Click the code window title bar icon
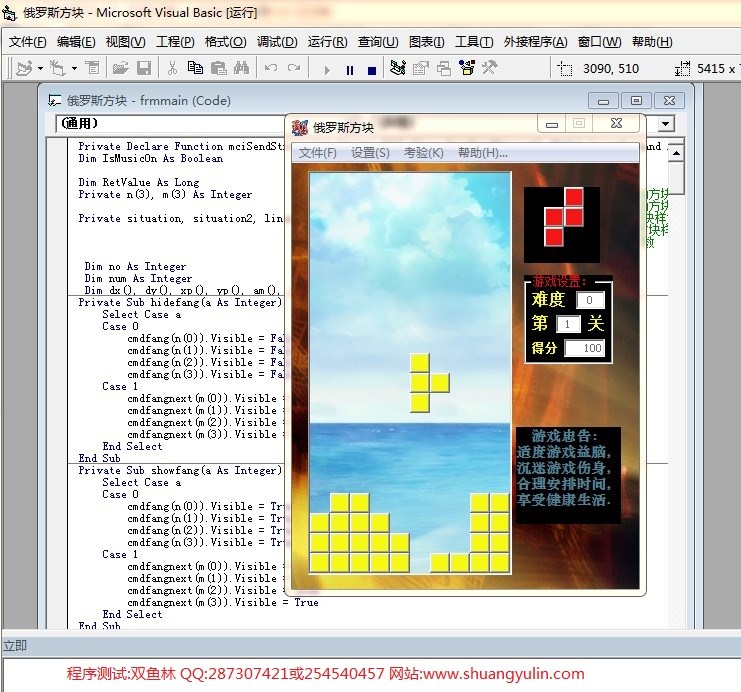The height and width of the screenshot is (692, 741). click(55, 100)
